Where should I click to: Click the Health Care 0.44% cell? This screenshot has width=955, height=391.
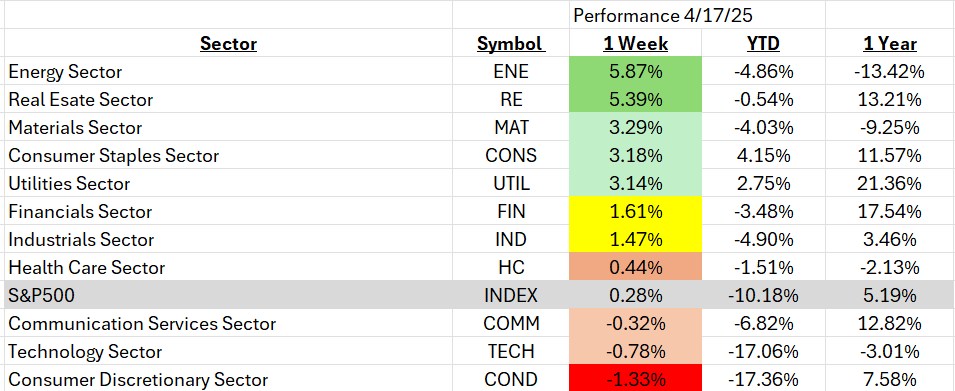pyautogui.click(x=635, y=267)
